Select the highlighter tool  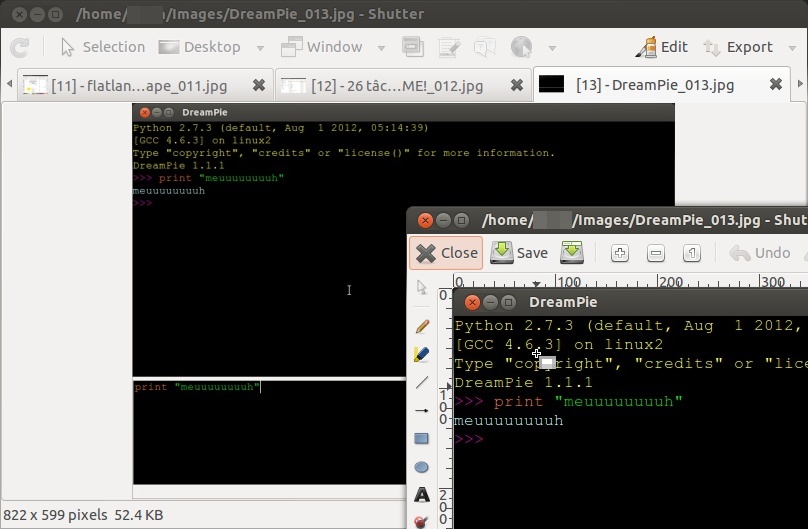tap(422, 354)
